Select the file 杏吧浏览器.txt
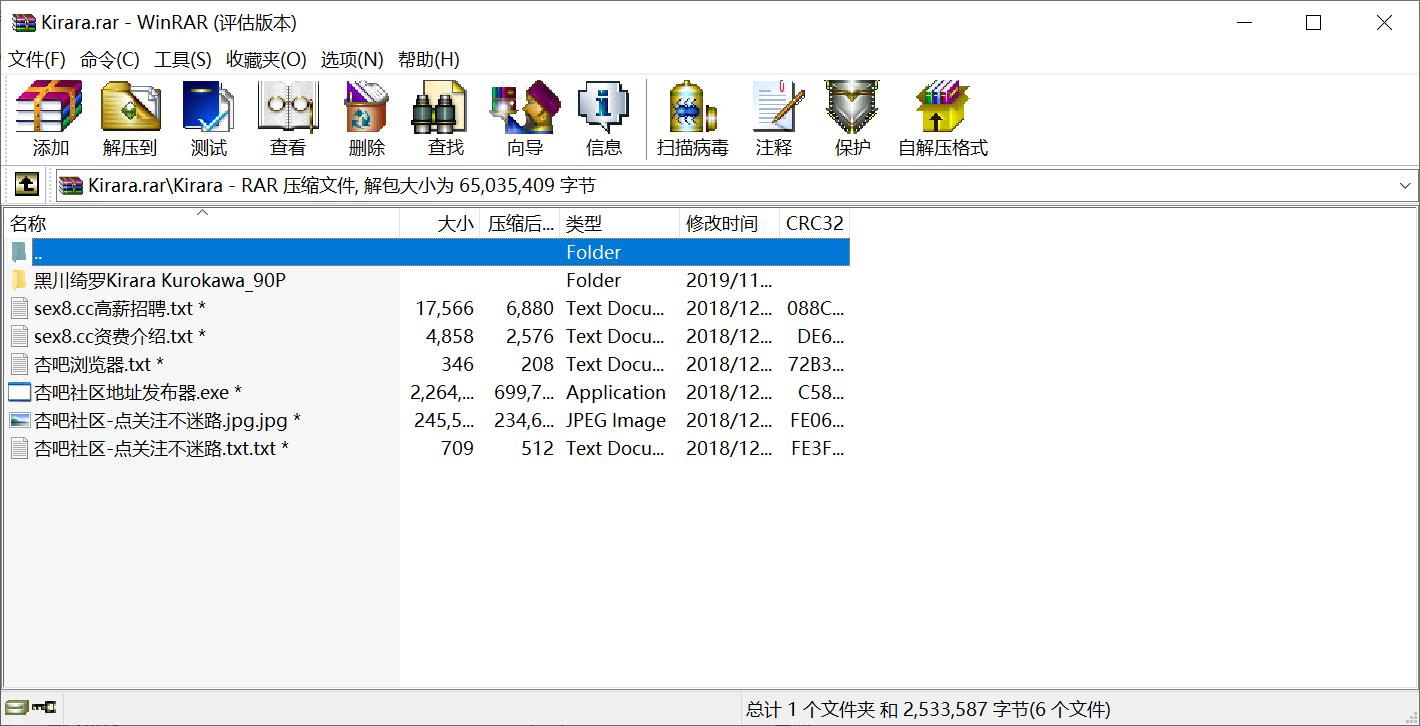 pyautogui.click(x=99, y=364)
